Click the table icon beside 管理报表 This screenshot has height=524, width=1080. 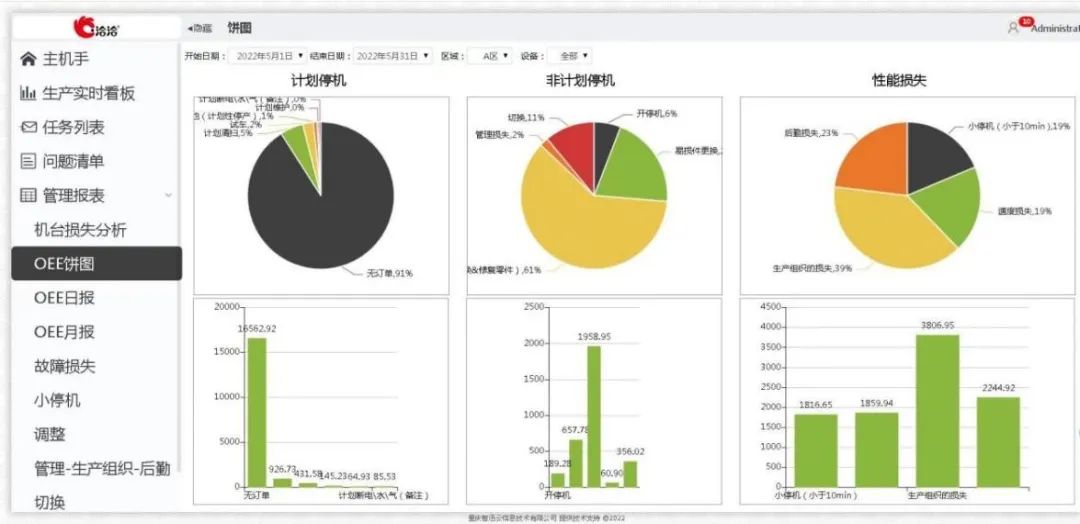tap(28, 196)
